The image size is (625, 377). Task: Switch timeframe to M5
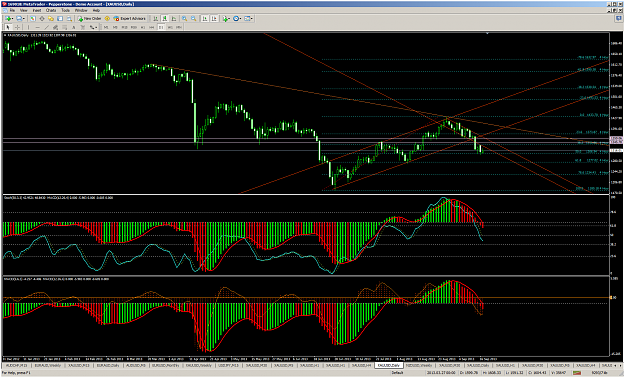click(115, 27)
